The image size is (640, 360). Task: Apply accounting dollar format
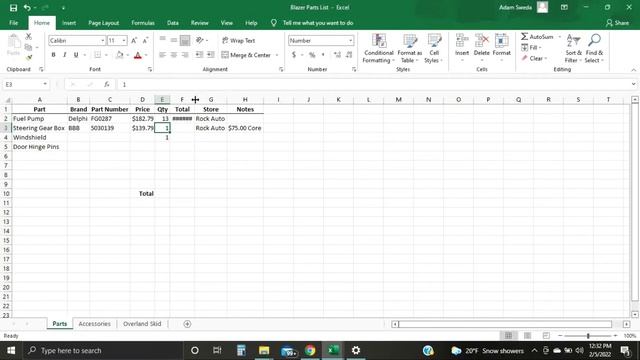(294, 55)
